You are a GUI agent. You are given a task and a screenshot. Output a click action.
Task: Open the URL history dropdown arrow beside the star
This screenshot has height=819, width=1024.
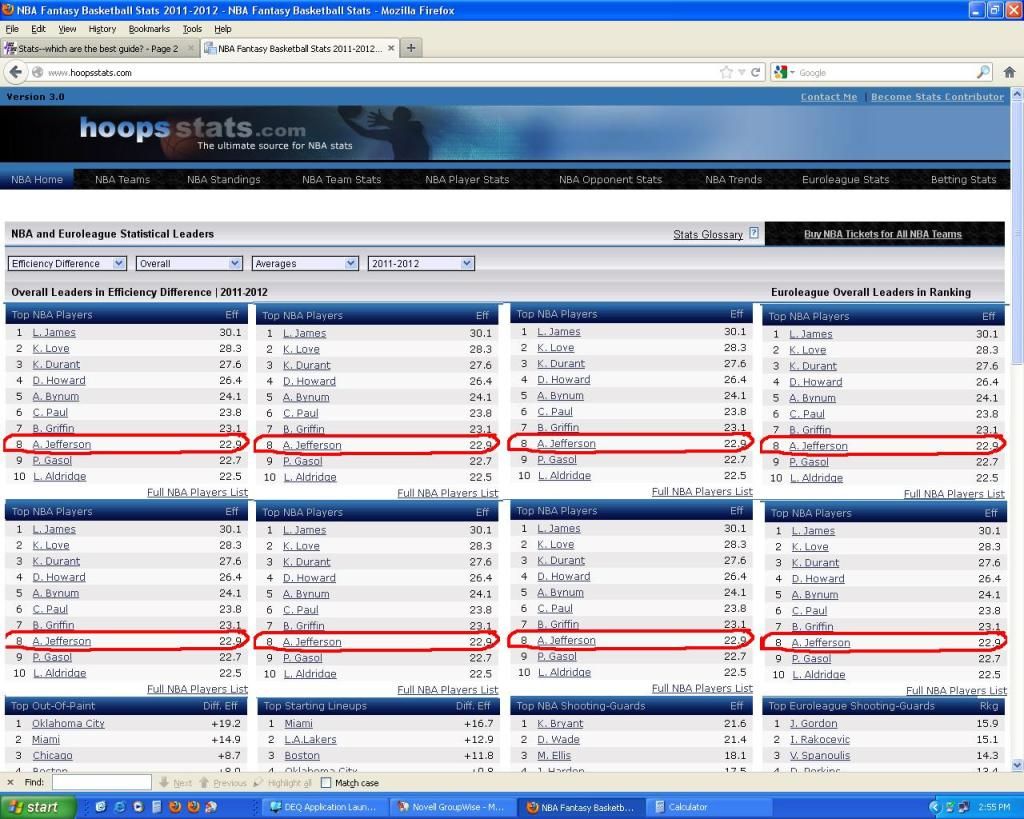[741, 72]
